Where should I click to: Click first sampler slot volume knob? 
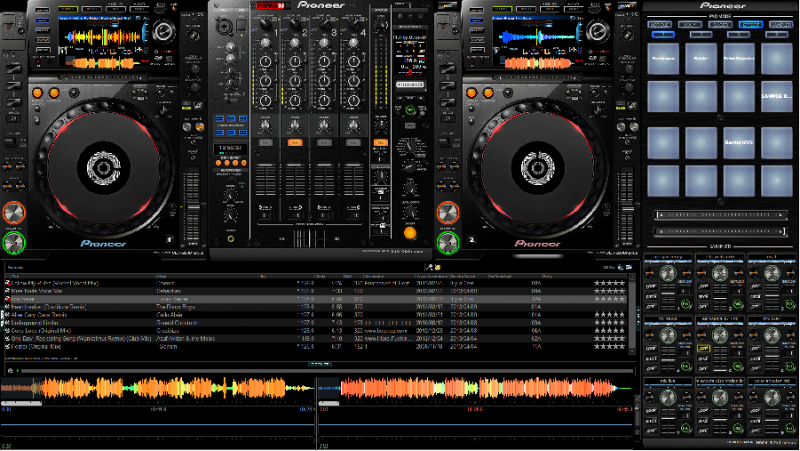click(668, 274)
